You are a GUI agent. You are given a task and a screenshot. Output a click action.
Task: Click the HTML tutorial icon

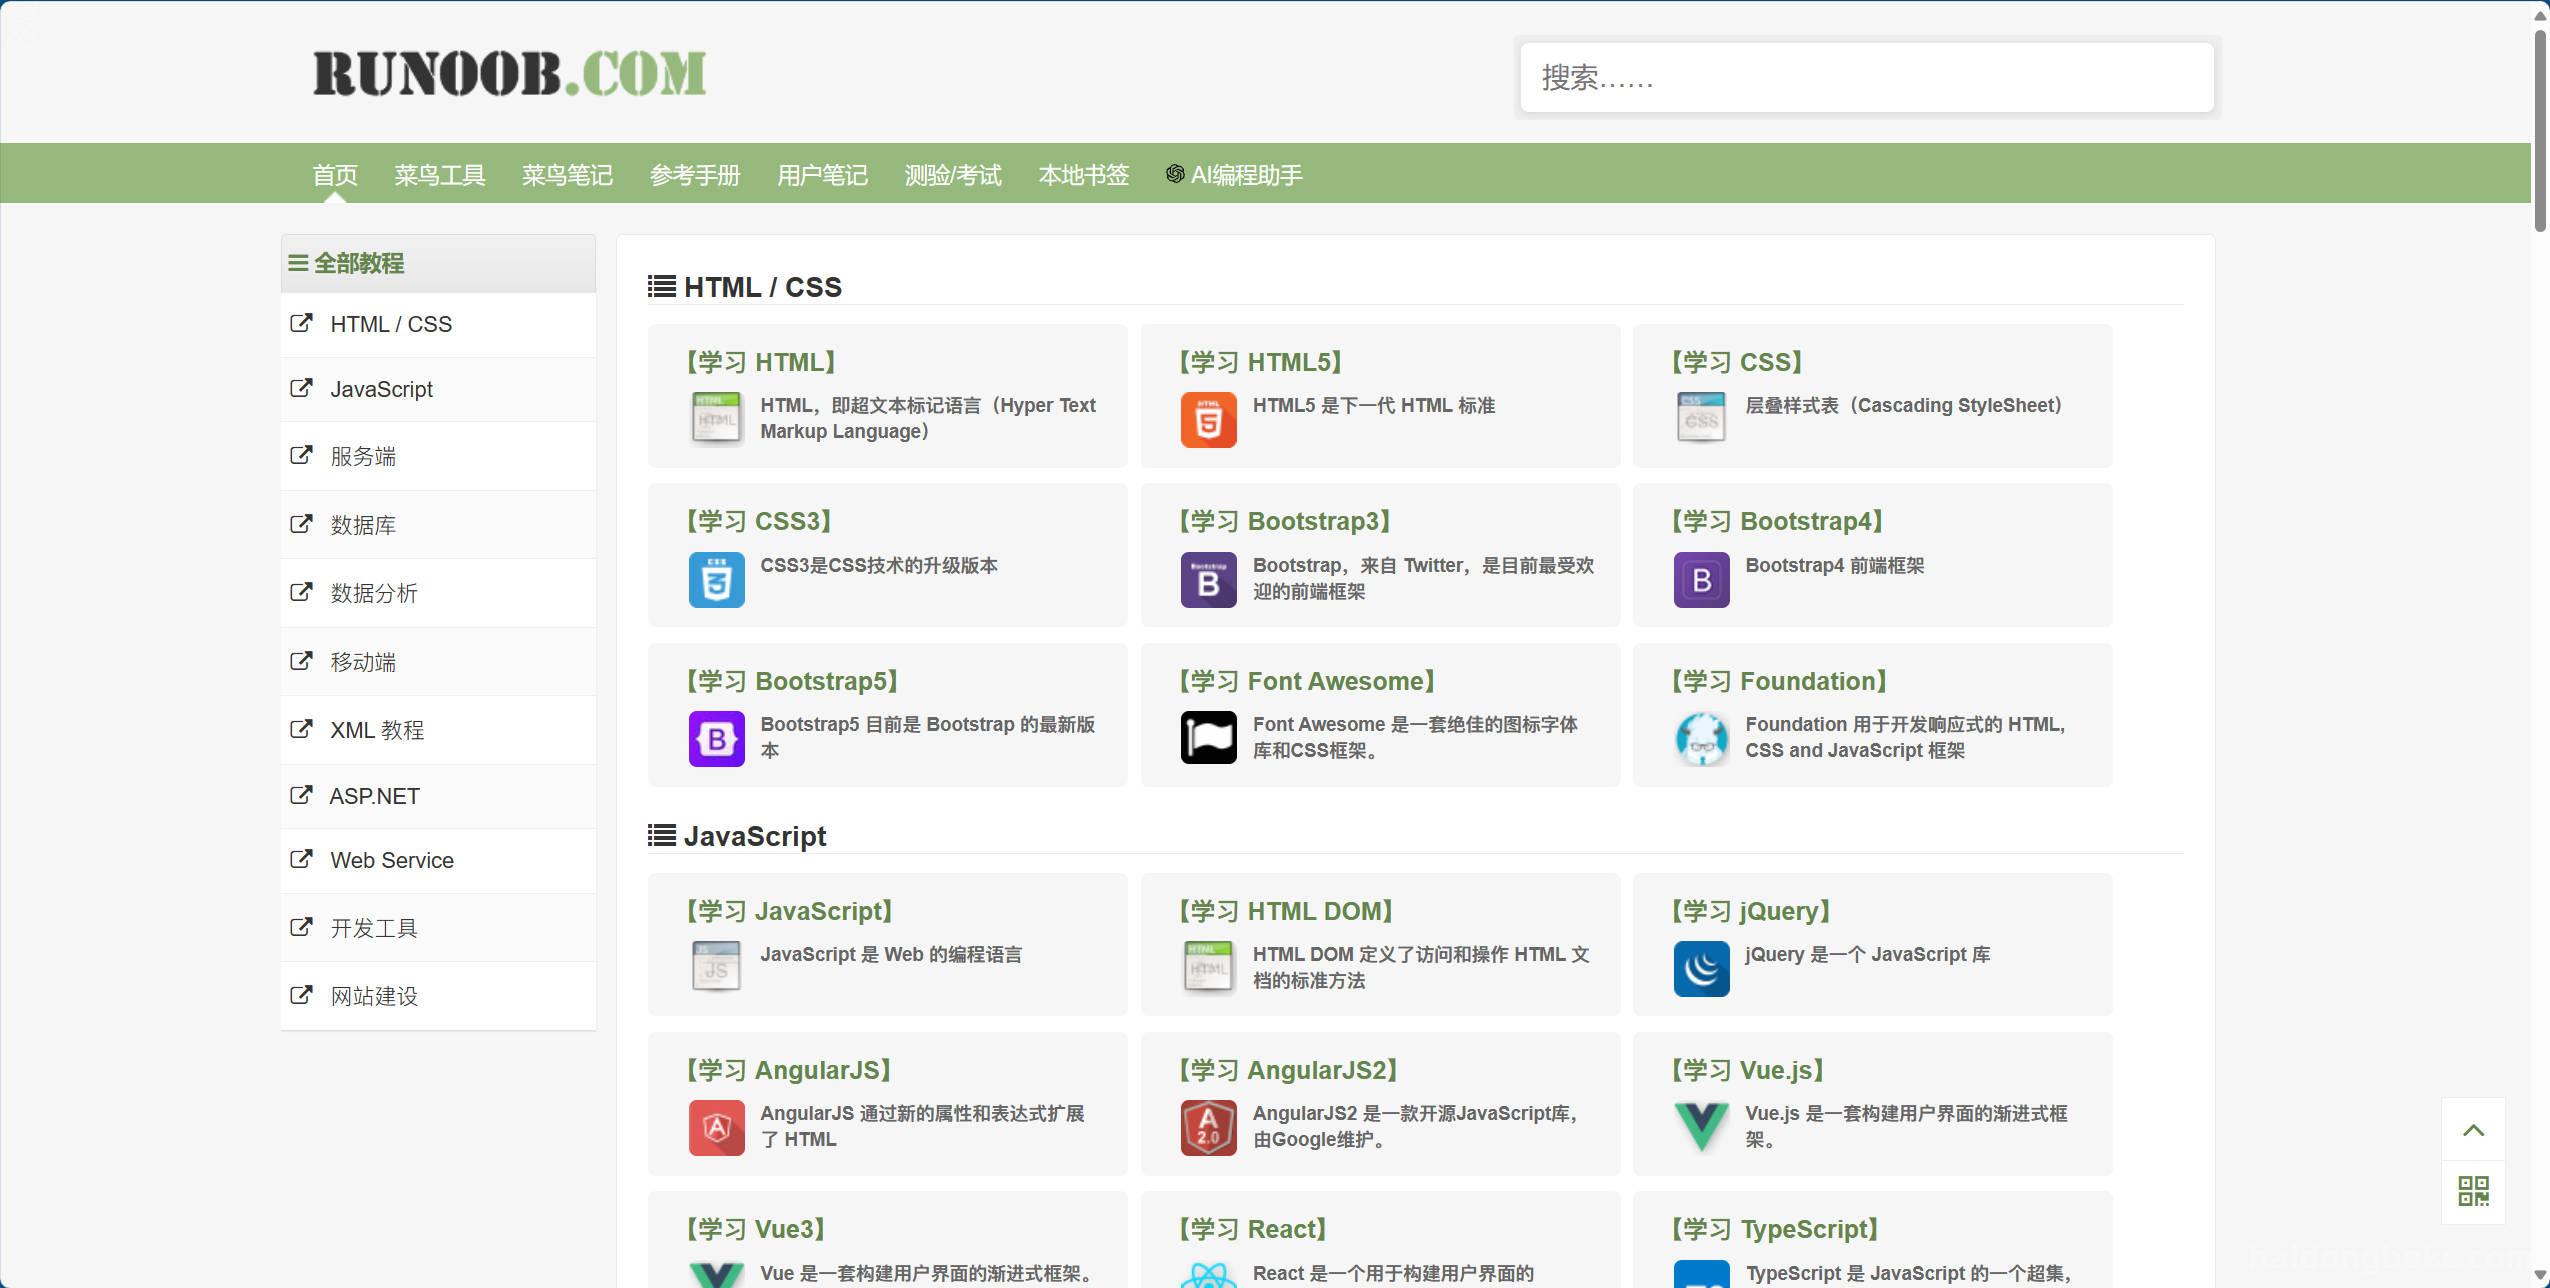click(x=716, y=419)
